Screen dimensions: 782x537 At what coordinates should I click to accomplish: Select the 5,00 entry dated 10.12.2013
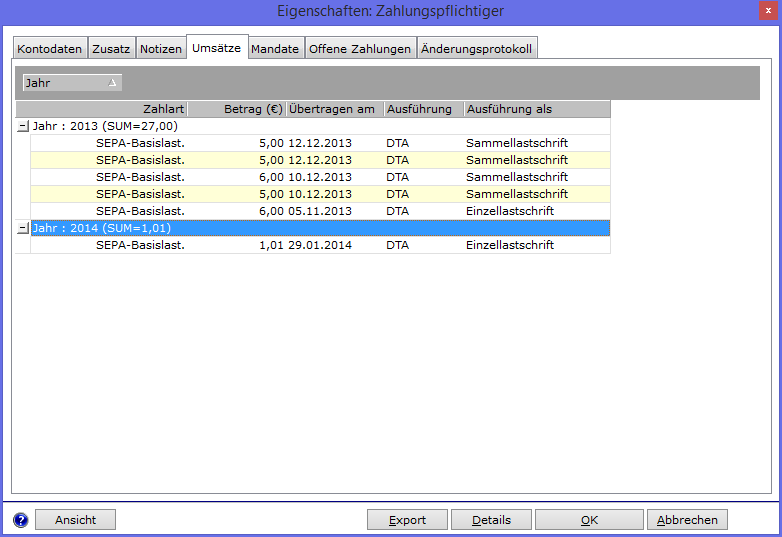coord(320,194)
